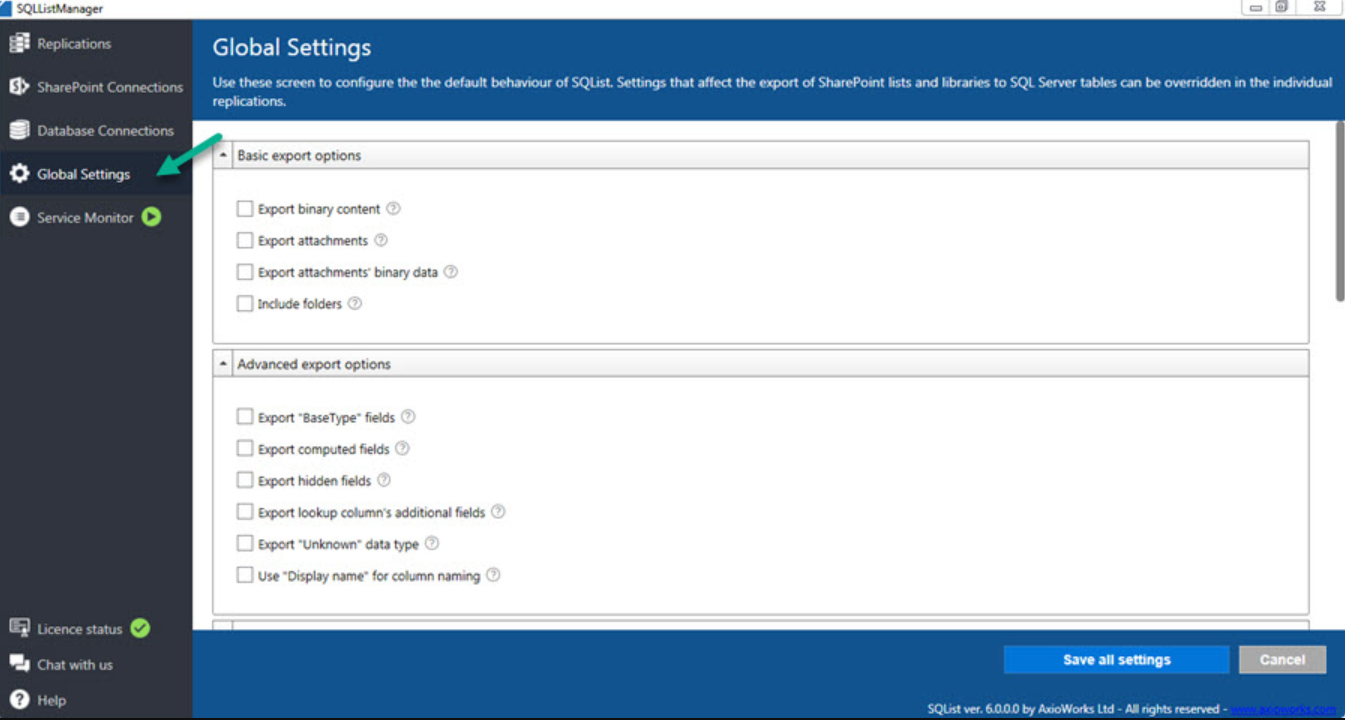Enable Export attachments checkbox
This screenshot has width=1345, height=720.
245,240
